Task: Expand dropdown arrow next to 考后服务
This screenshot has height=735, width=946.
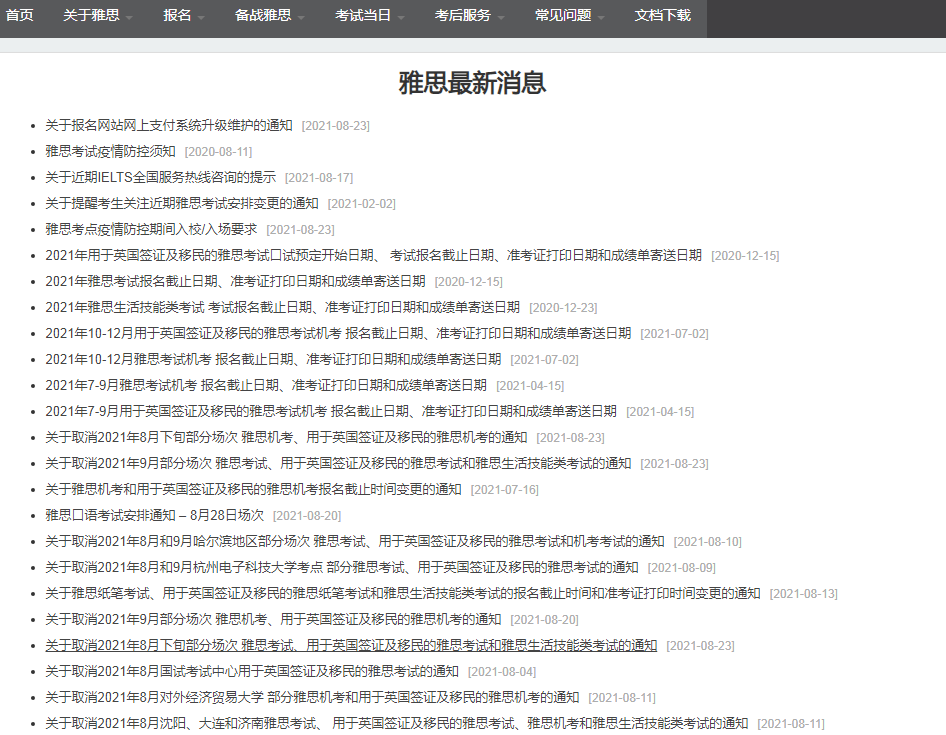Action: tap(501, 18)
